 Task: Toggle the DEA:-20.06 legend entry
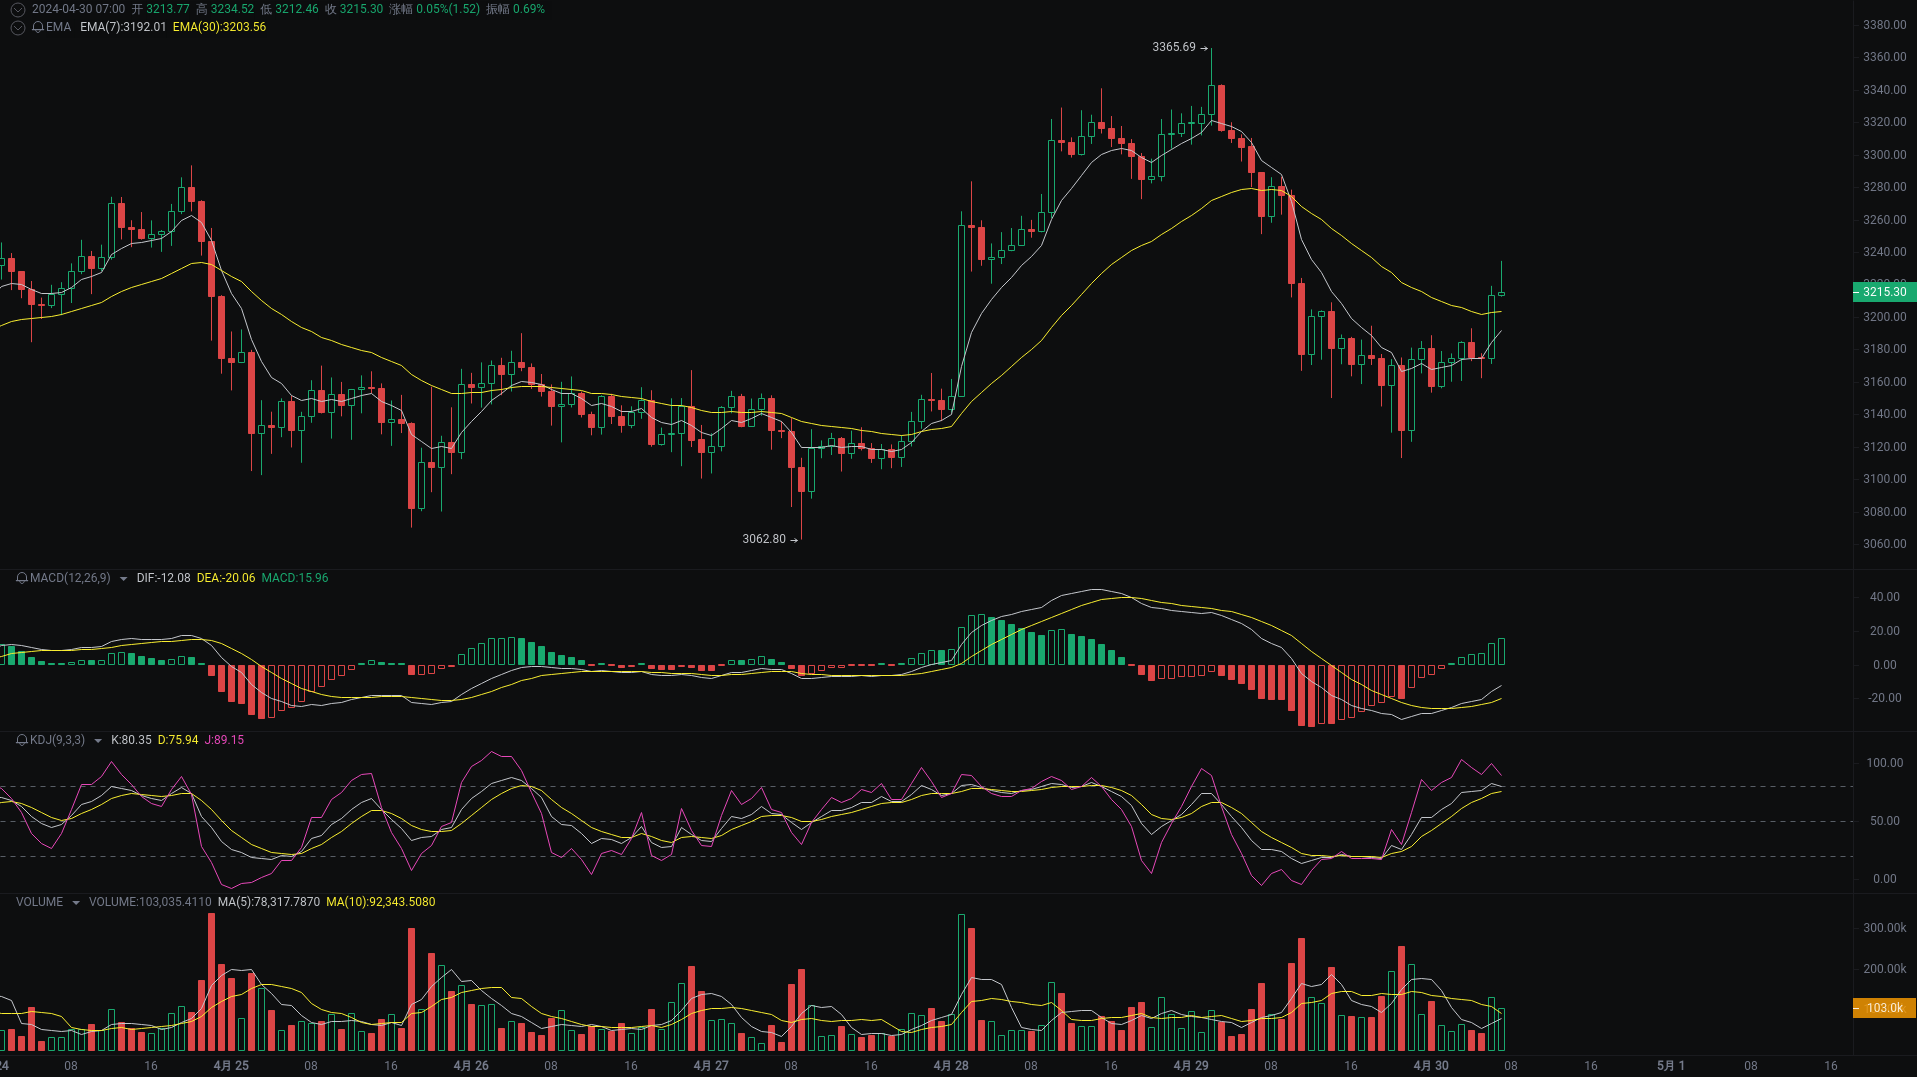tap(226, 578)
